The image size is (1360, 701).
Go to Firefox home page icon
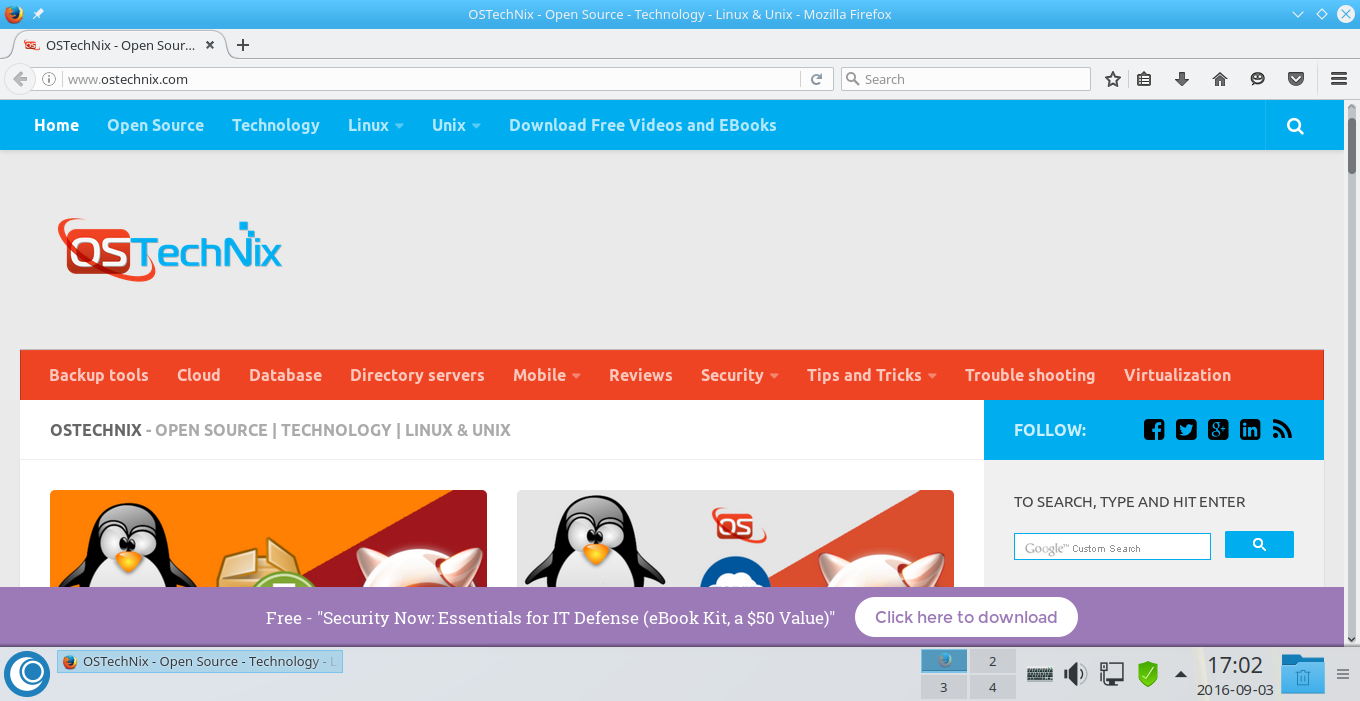click(1220, 79)
